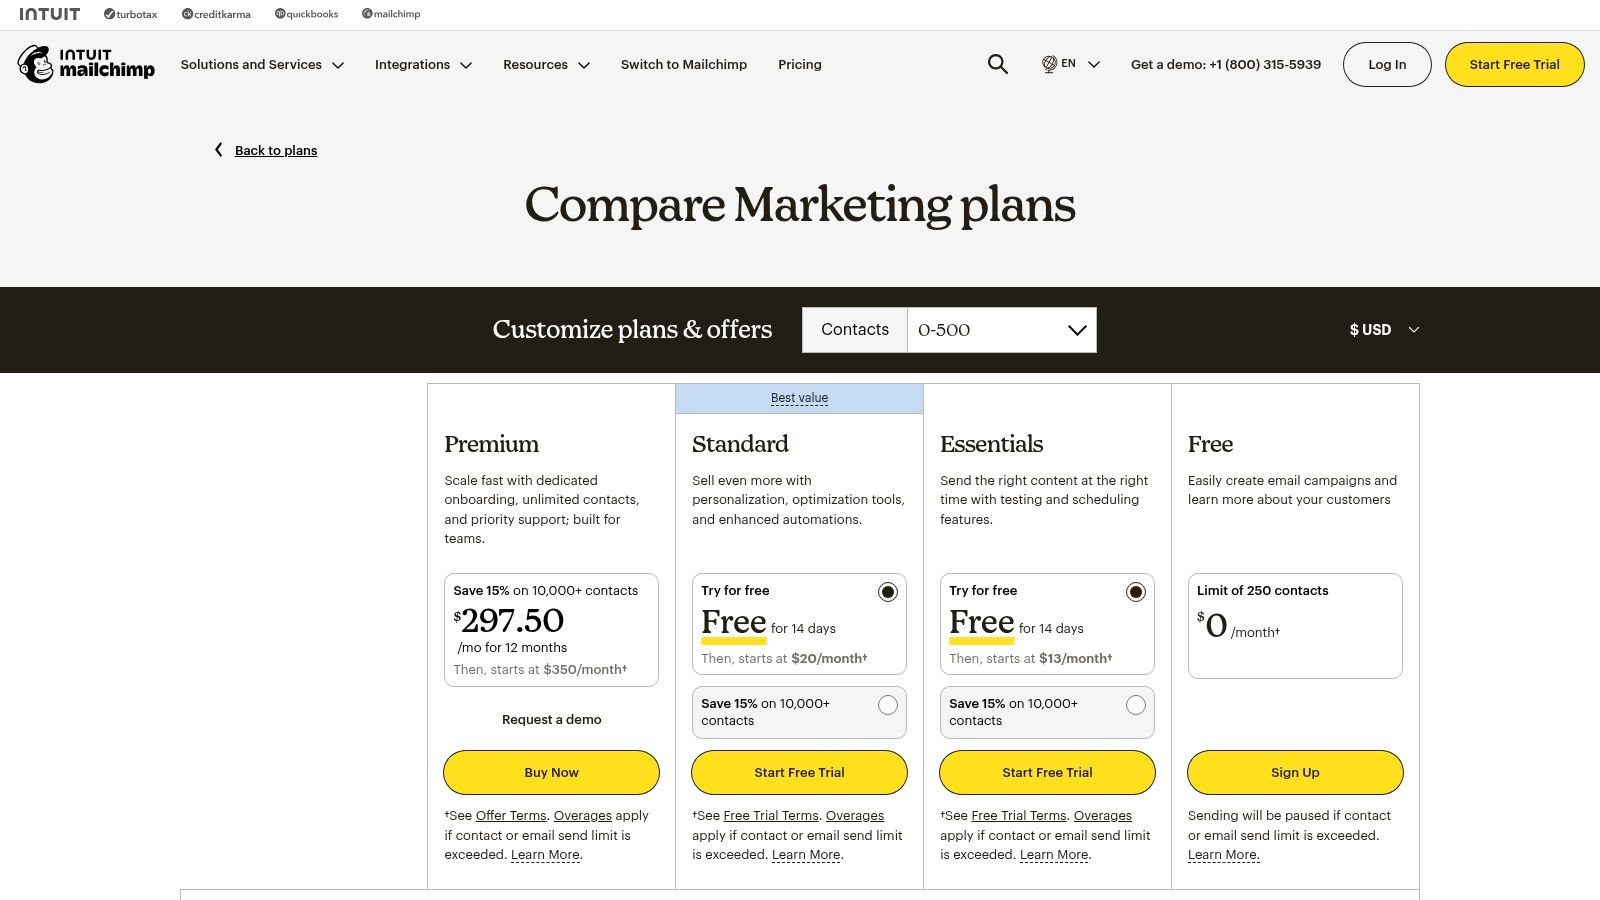Enable Save 15% option on the Essentials plan
This screenshot has width=1600, height=900.
(1135, 704)
